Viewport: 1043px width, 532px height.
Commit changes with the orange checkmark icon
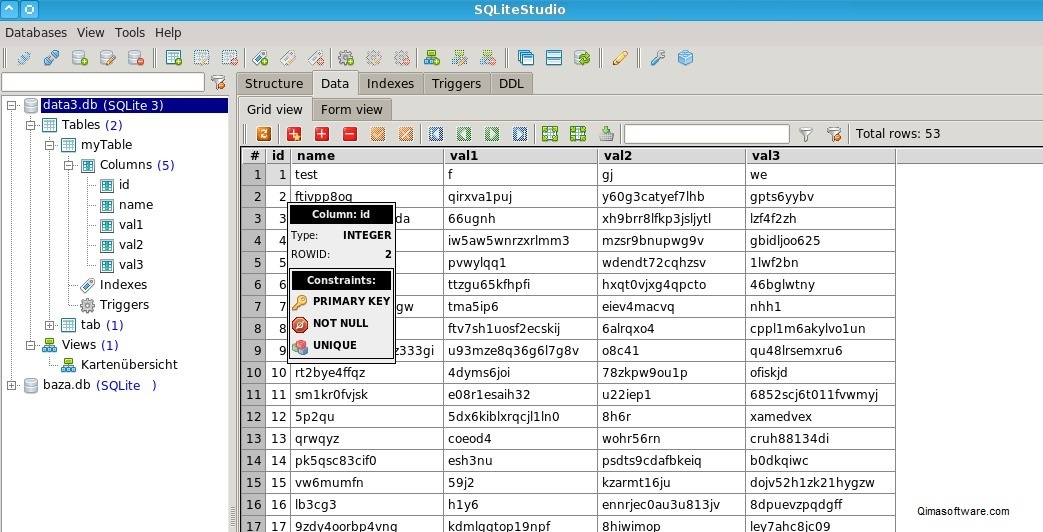[x=378, y=134]
